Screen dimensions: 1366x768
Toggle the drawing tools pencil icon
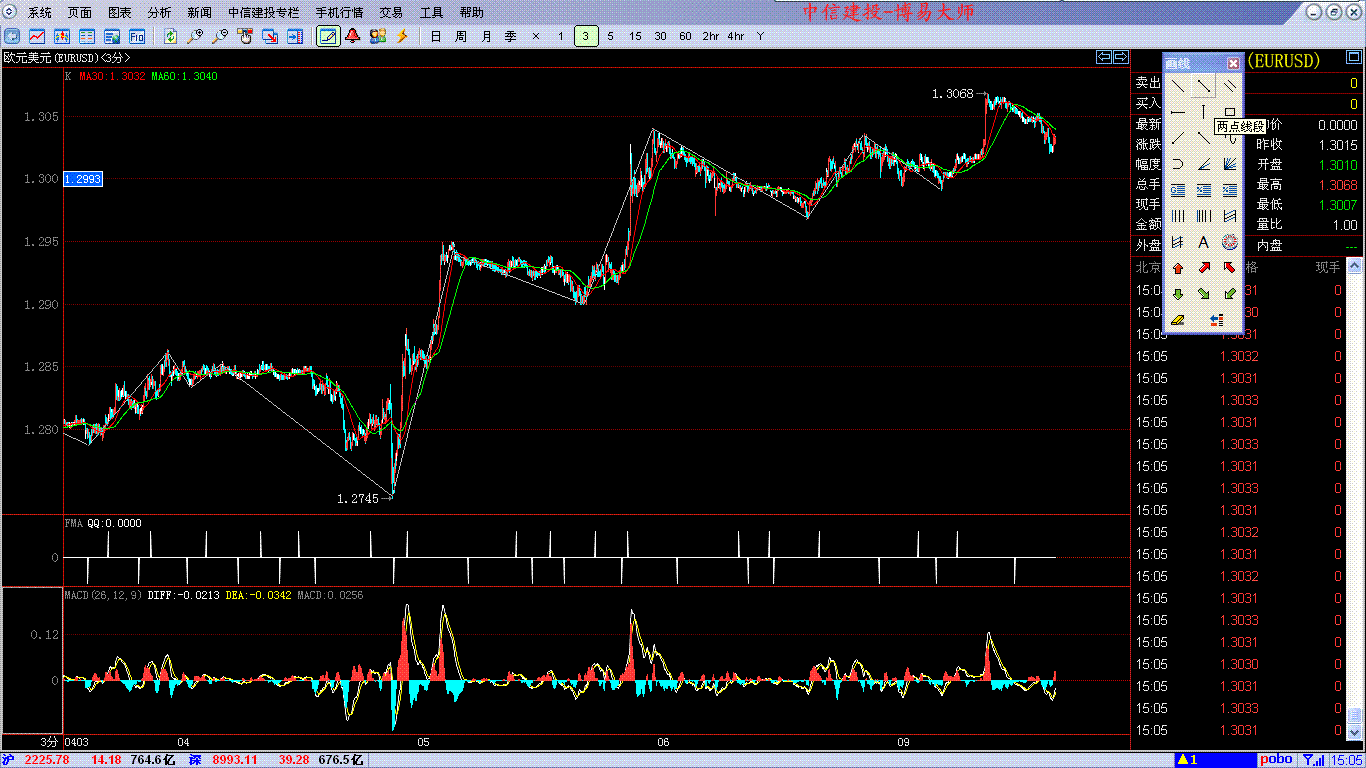pos(327,36)
